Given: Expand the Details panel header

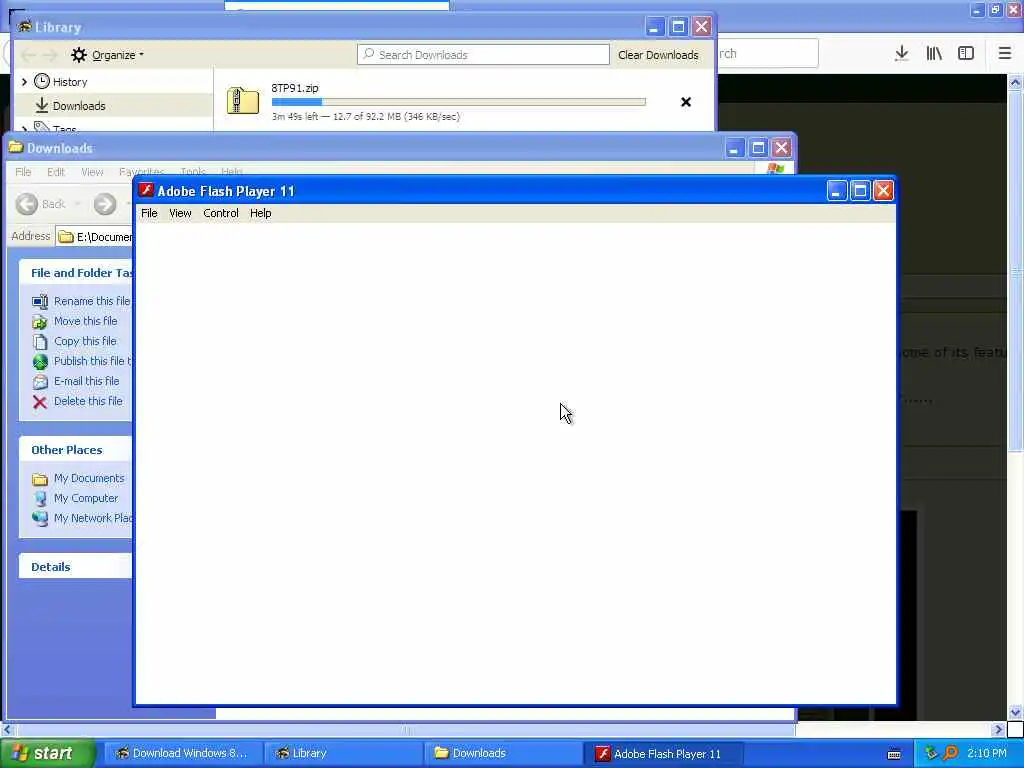Looking at the screenshot, I should (x=76, y=567).
